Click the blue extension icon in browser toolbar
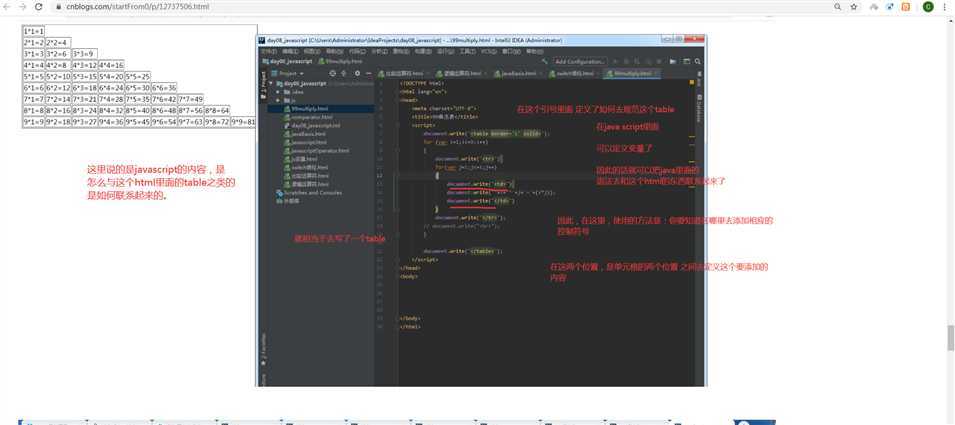Viewport: 955px width, 425px height. pos(890,7)
